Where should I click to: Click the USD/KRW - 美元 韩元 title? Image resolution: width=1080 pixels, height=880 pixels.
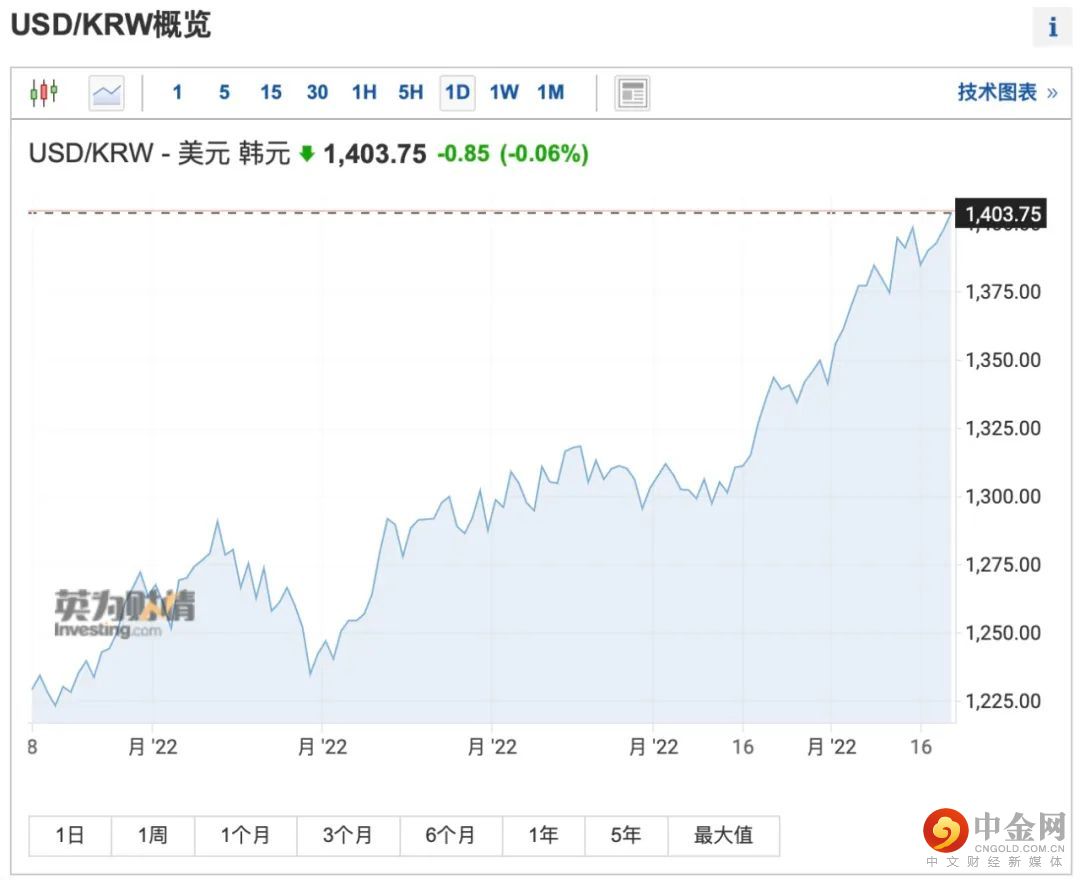tap(159, 153)
